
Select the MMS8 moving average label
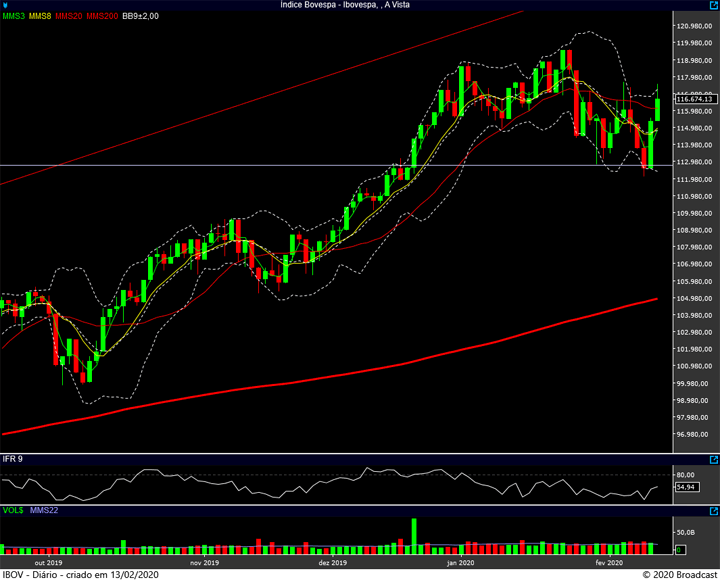click(40, 17)
